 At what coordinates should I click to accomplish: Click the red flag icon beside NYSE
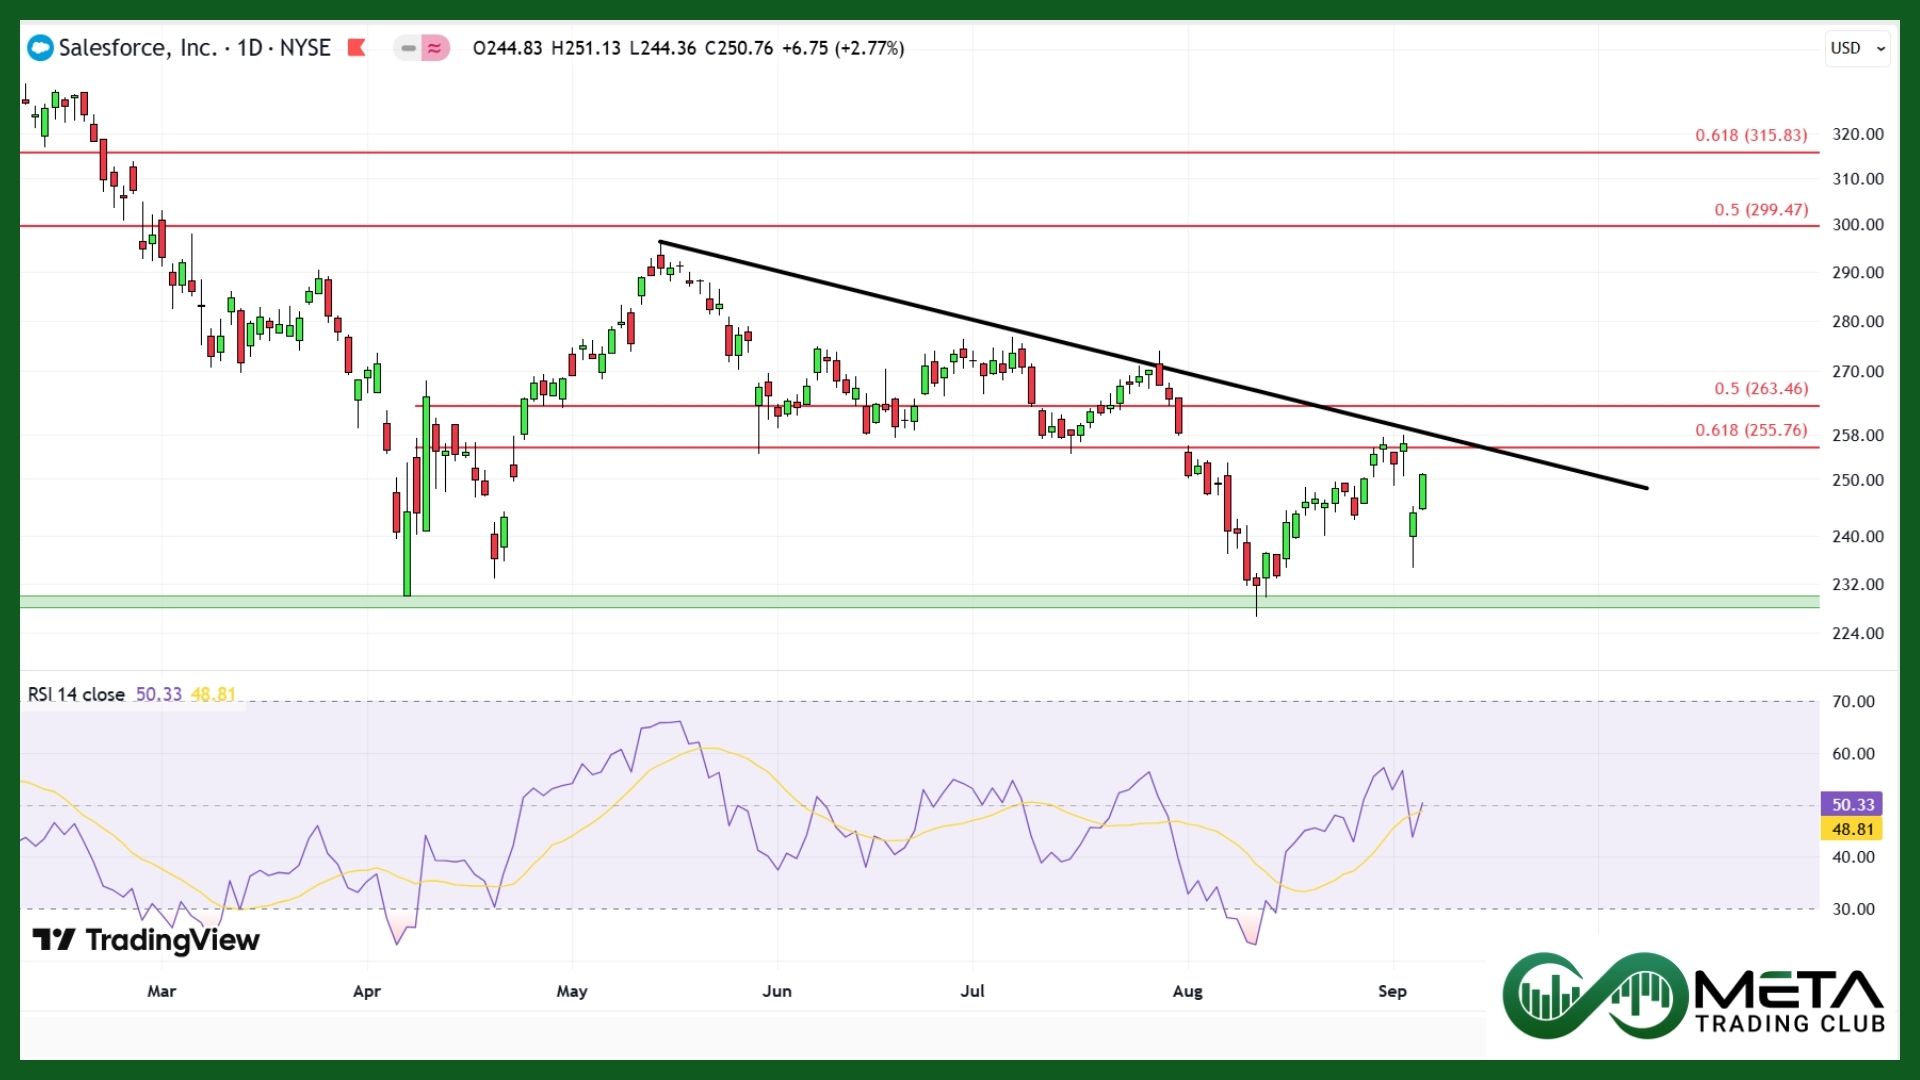(x=356, y=48)
